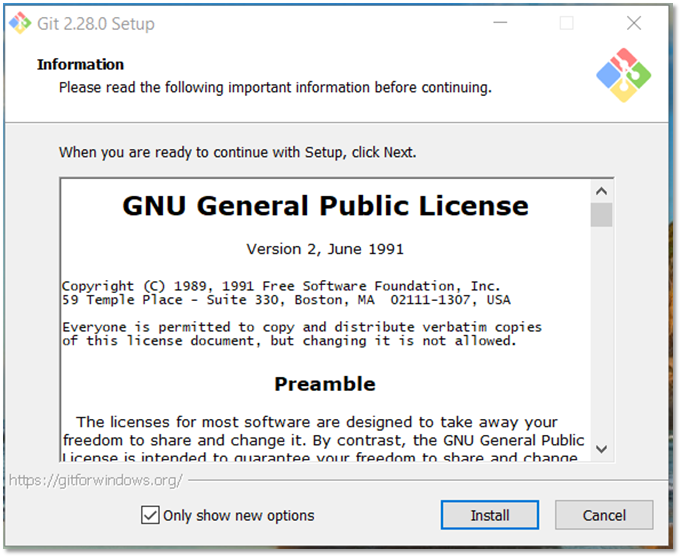Click the 'Everyone is permitted to copy' line
The height and width of the screenshot is (558, 682).
[x=302, y=327]
